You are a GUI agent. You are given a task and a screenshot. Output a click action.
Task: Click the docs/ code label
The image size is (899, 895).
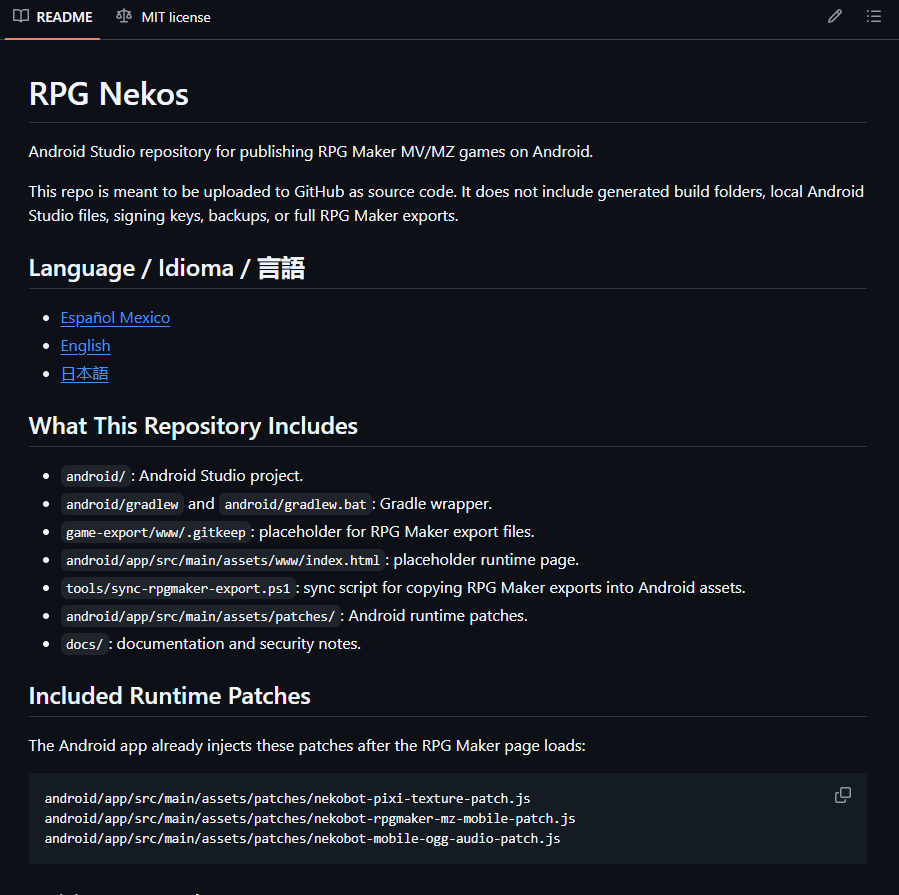coord(84,644)
